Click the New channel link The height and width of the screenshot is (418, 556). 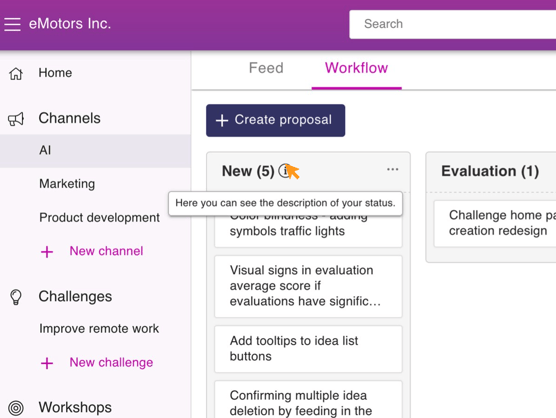[x=106, y=251]
